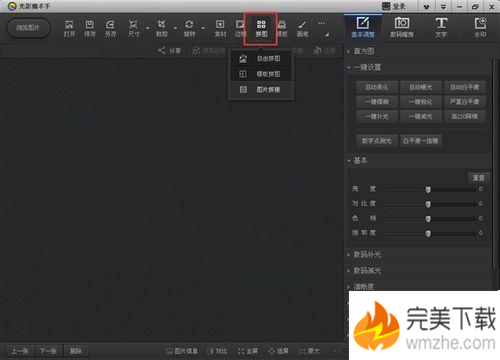Image resolution: width=500 pixels, height=360 pixels.
Task: Click the 上一张 (previous image) button
Action: 20,351
